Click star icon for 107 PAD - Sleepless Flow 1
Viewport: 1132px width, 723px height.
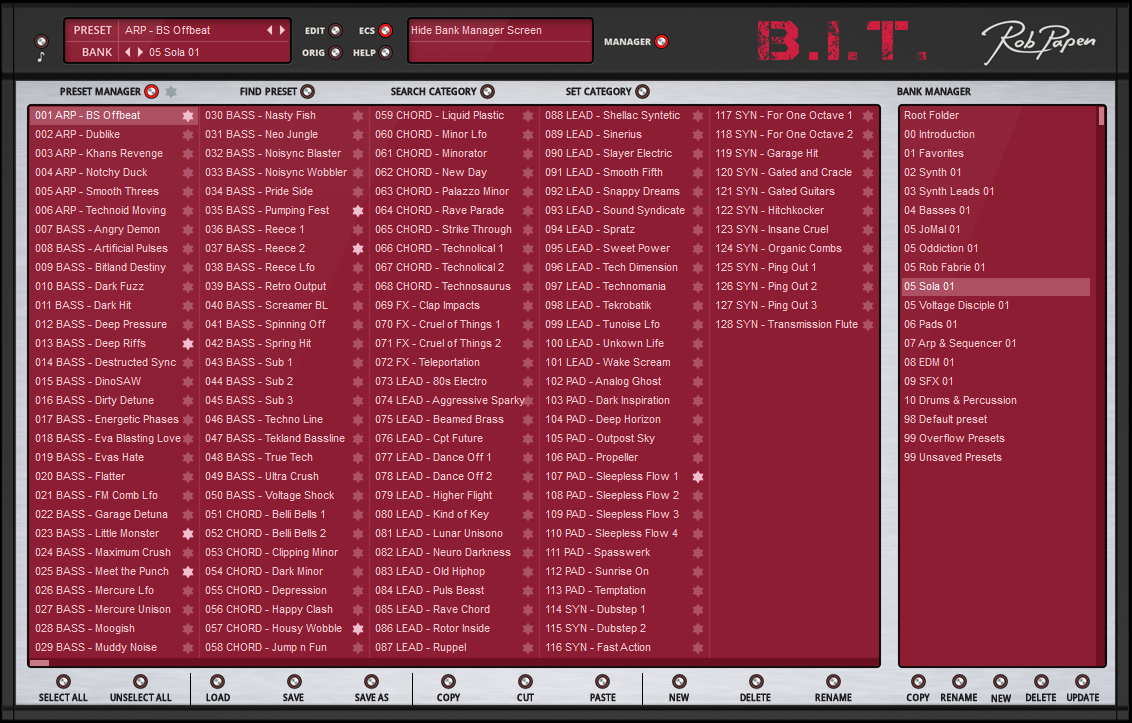pos(698,477)
